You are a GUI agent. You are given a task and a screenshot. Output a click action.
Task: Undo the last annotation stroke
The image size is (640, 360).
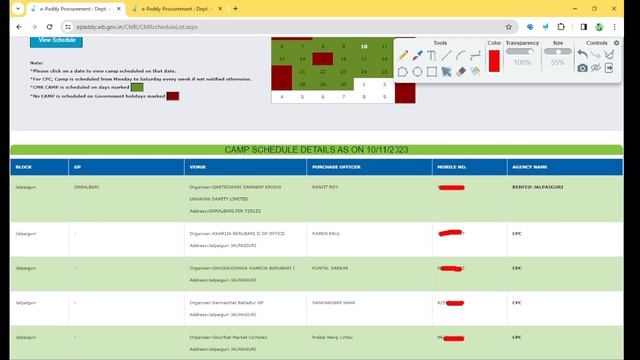582,54
